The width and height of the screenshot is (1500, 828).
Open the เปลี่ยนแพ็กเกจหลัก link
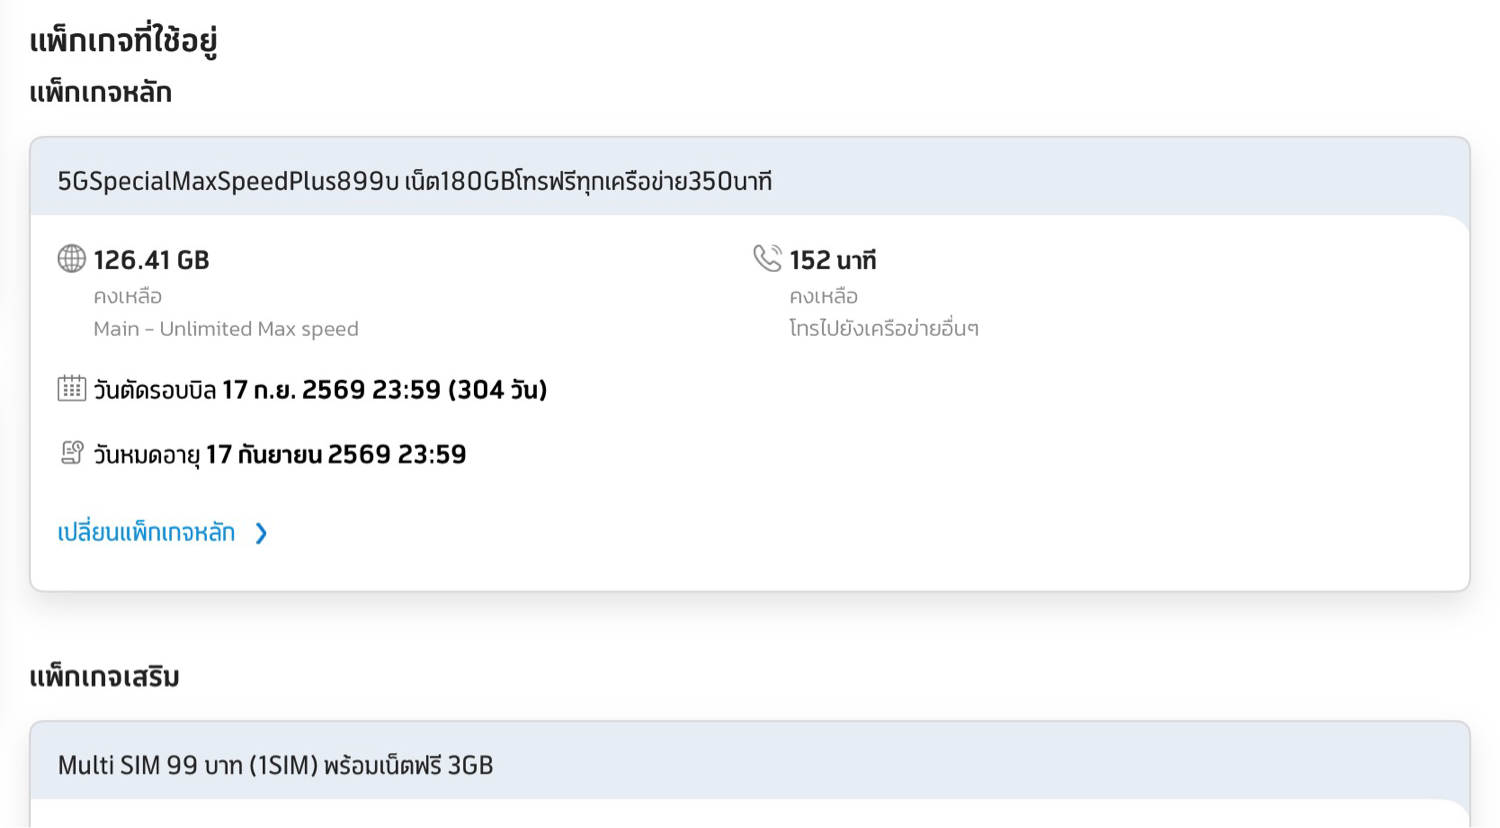[146, 533]
